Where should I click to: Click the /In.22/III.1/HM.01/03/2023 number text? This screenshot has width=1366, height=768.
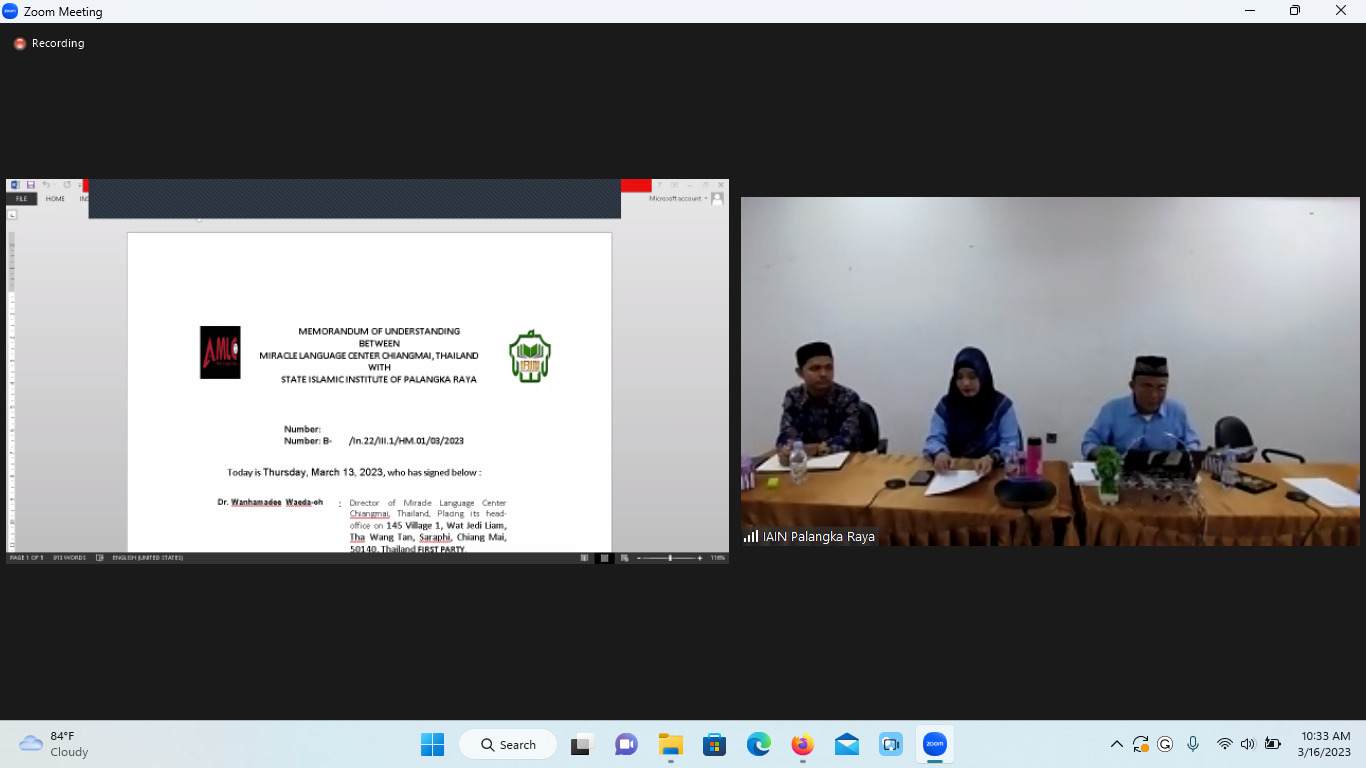(406, 441)
